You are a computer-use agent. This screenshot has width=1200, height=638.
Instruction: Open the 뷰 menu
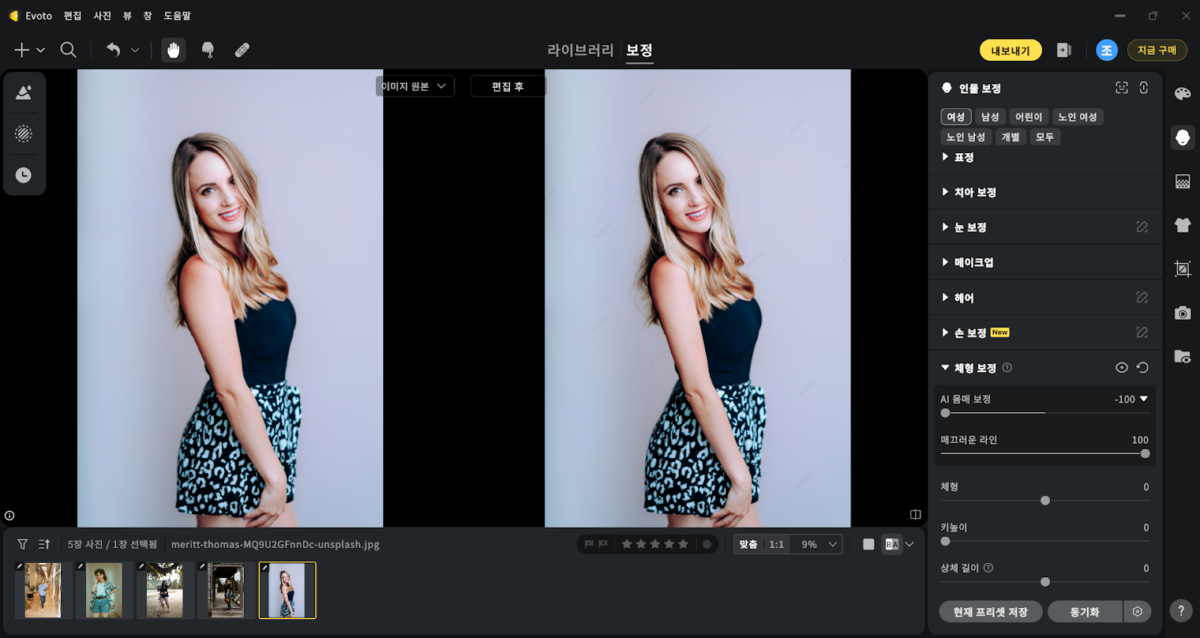127,16
